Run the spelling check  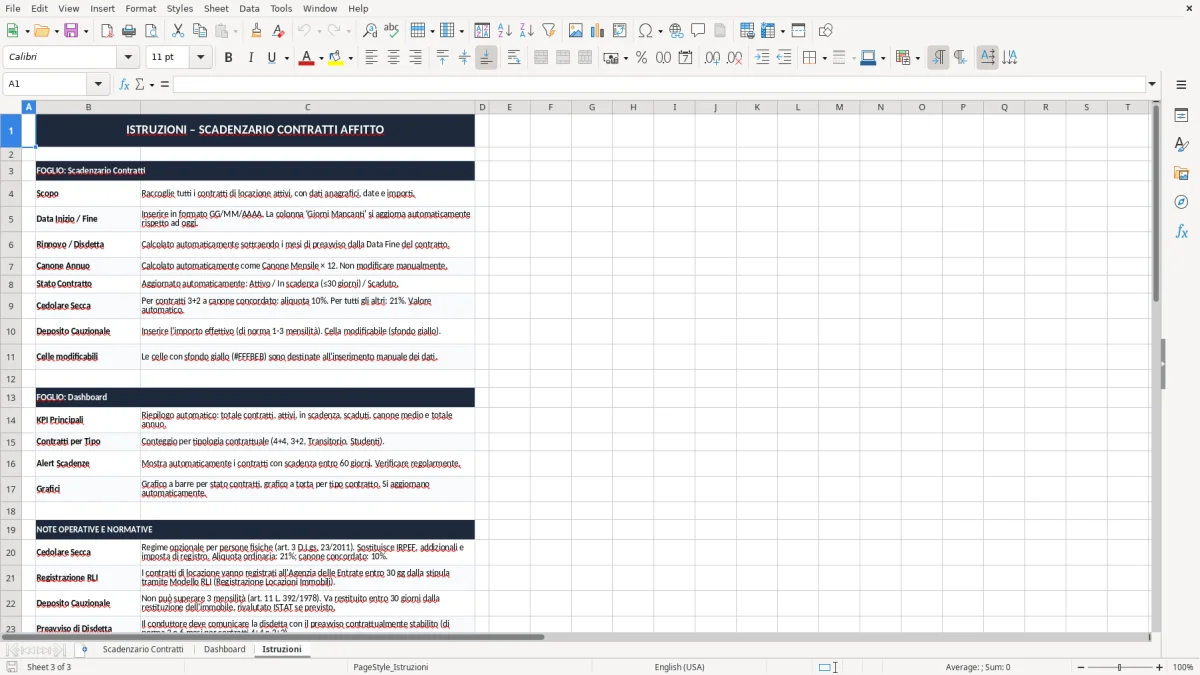pyautogui.click(x=391, y=31)
